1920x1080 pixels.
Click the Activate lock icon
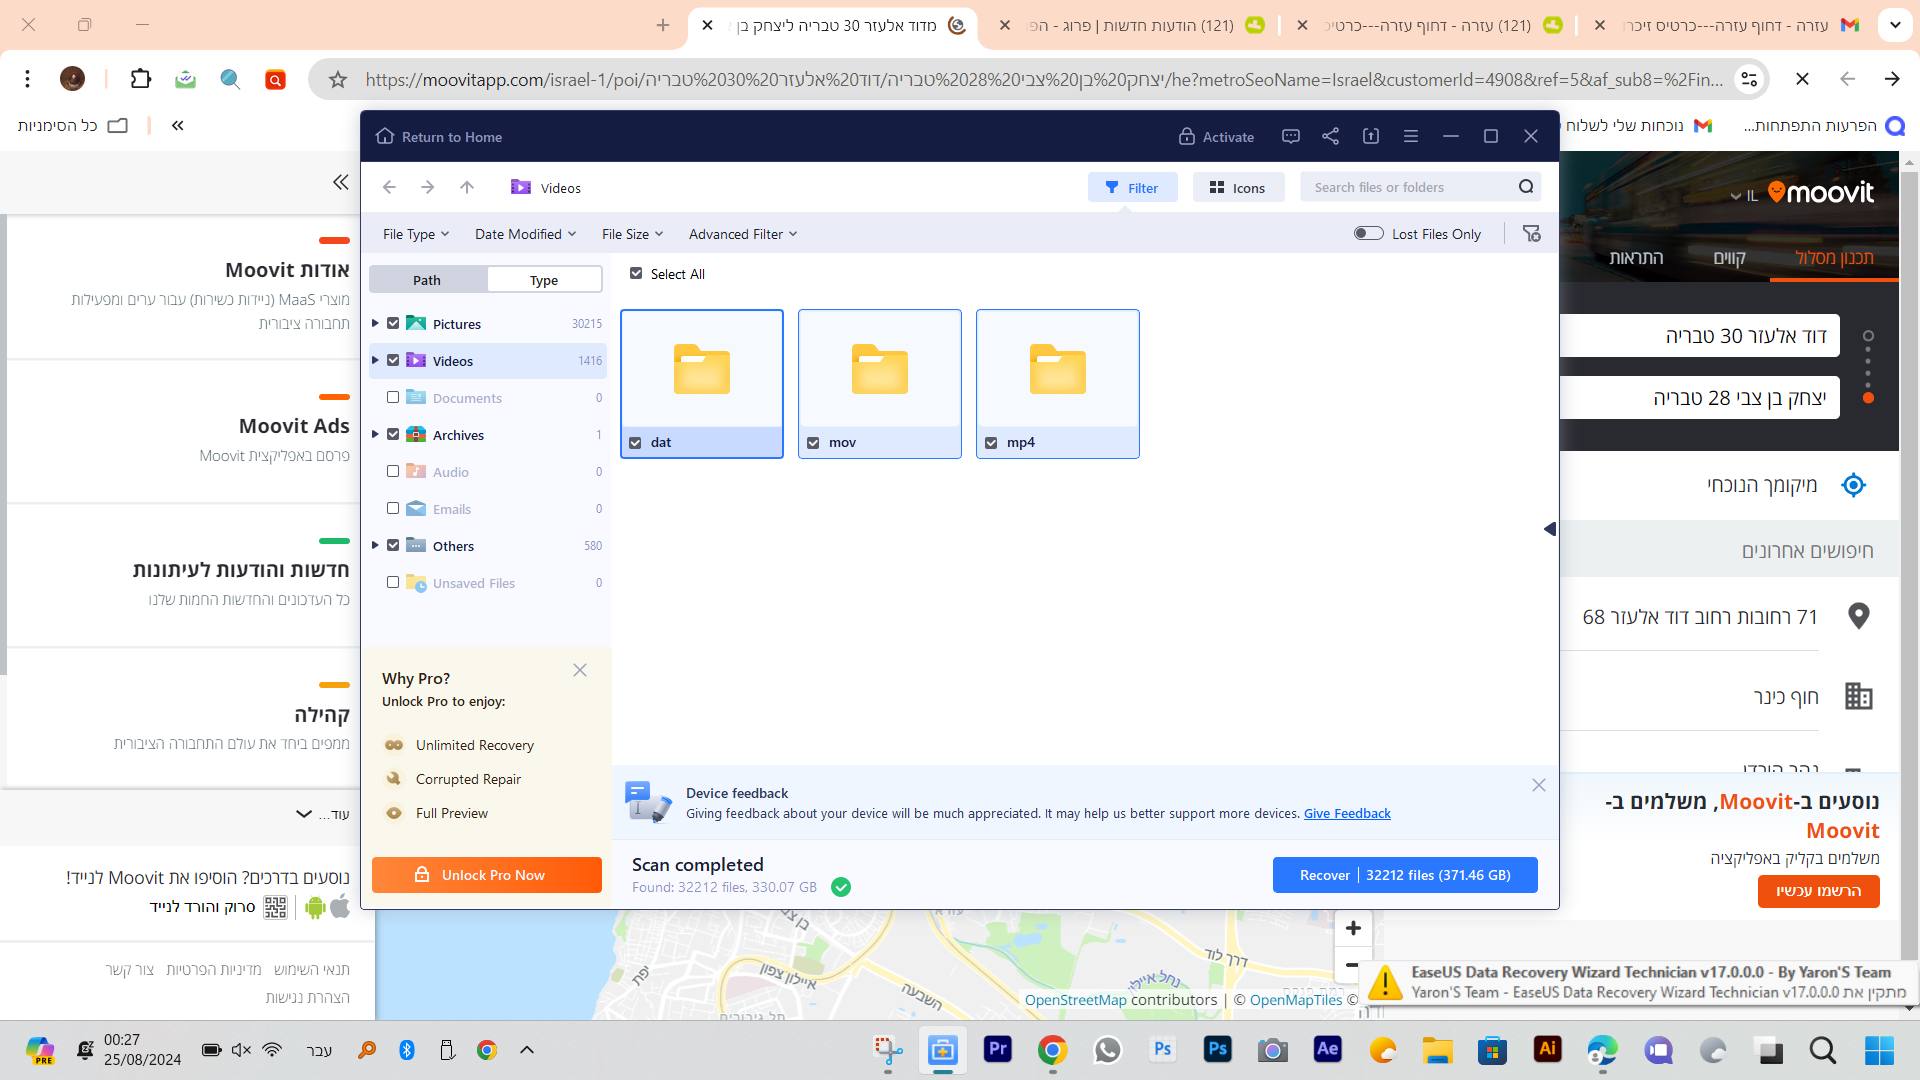[1187, 136]
